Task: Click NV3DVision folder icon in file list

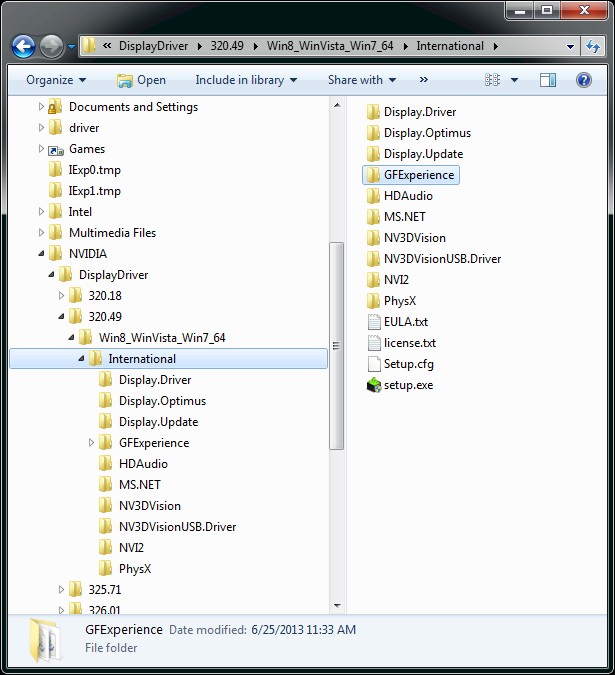Action: [x=373, y=238]
